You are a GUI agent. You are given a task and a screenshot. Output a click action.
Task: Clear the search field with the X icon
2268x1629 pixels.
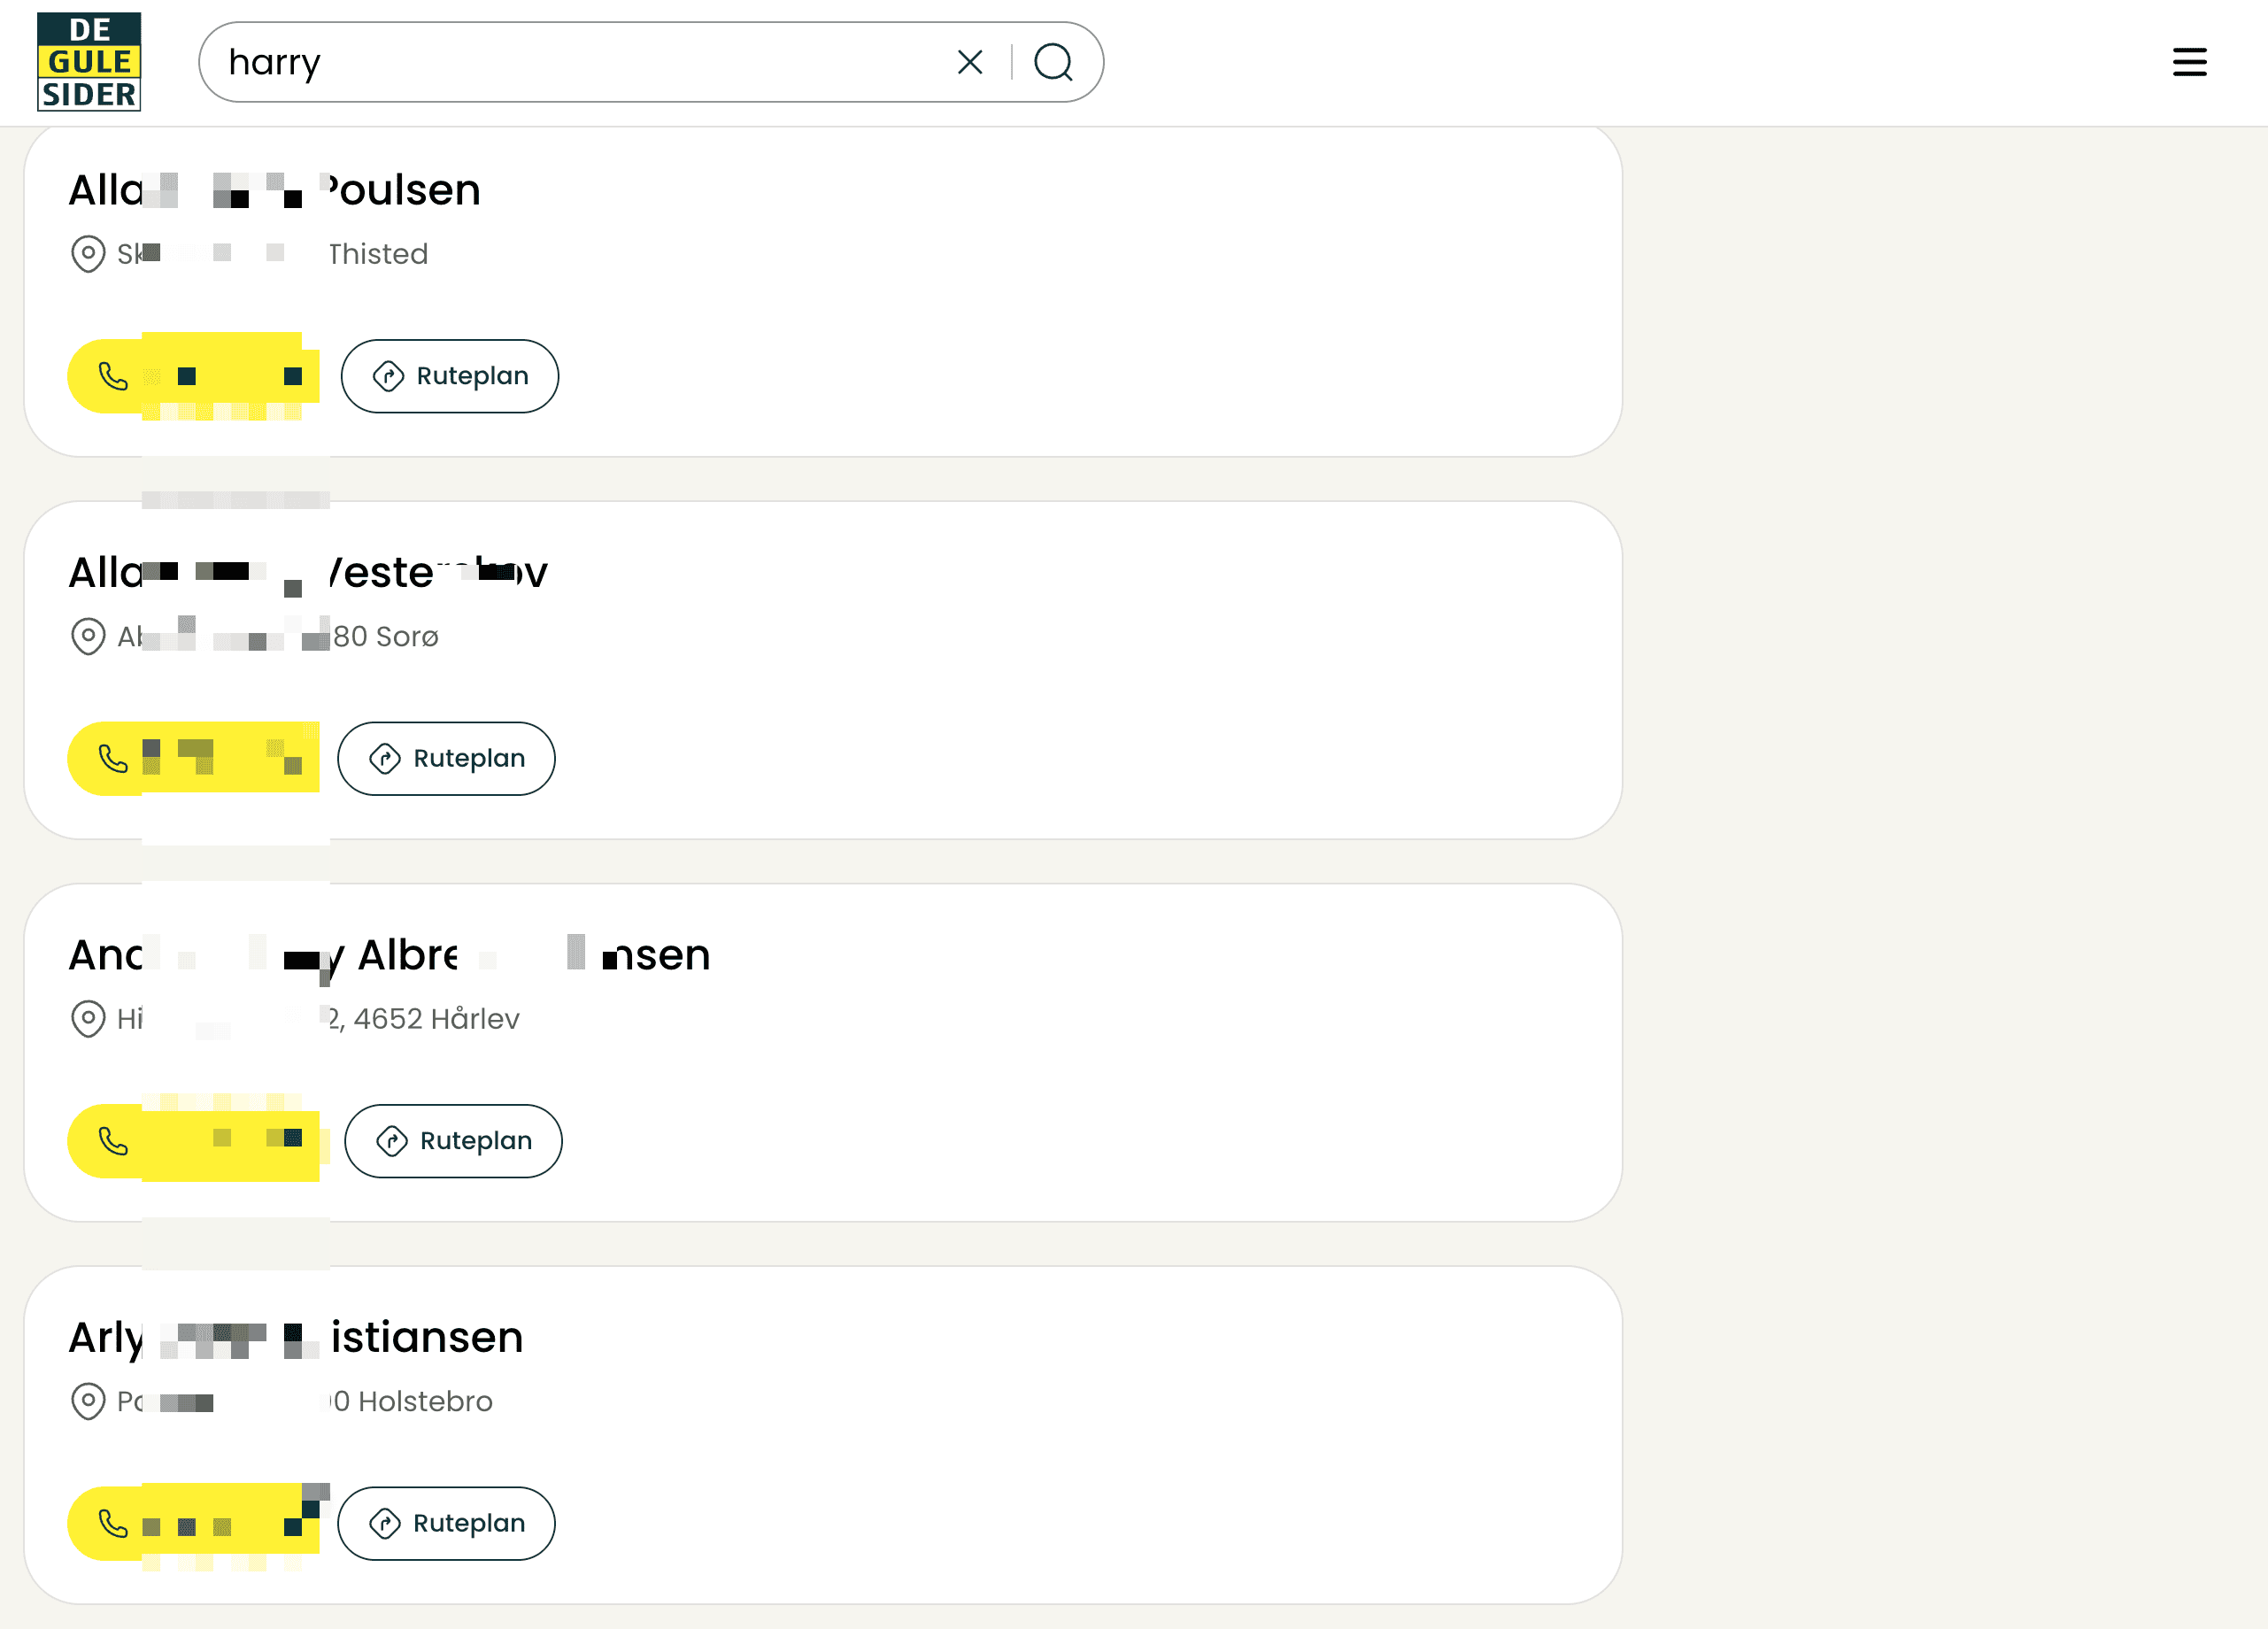click(x=969, y=62)
